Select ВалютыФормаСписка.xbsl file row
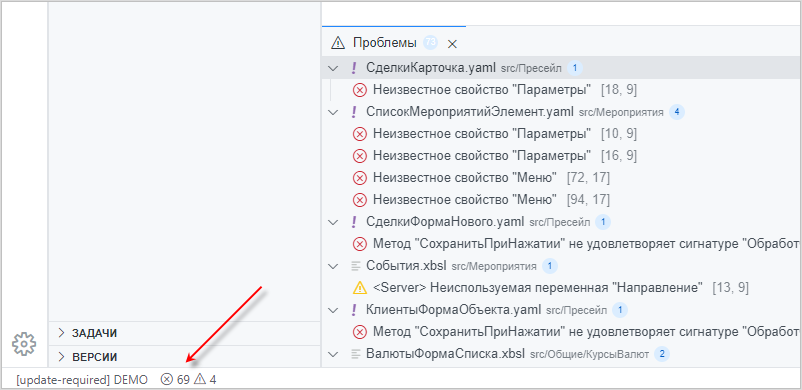Screen dimensions: 802x390 coord(561,354)
